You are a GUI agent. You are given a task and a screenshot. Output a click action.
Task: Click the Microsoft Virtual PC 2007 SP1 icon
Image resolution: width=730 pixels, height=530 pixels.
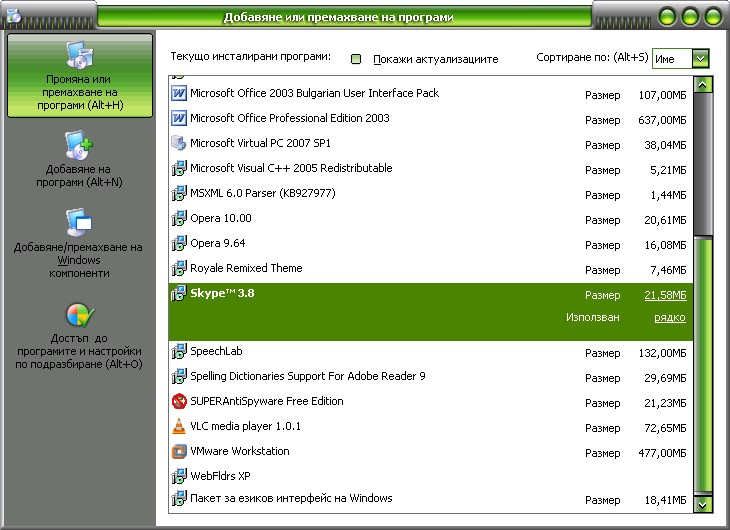[x=179, y=143]
